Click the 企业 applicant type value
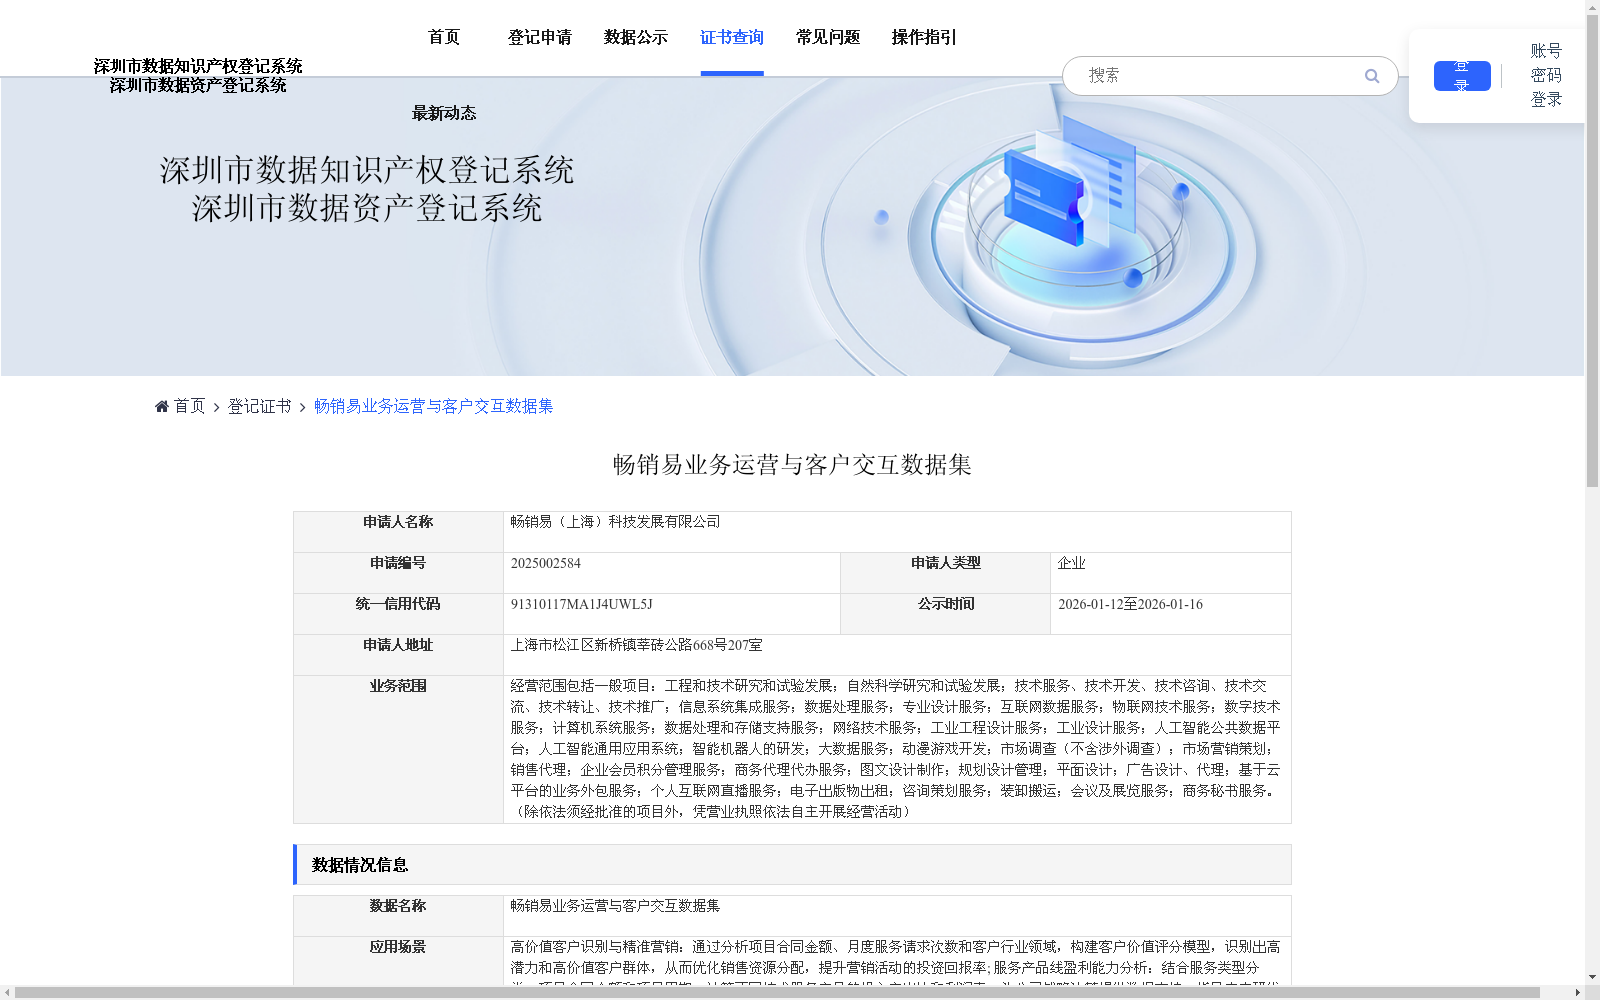Image resolution: width=1600 pixels, height=1000 pixels. pos(1072,563)
